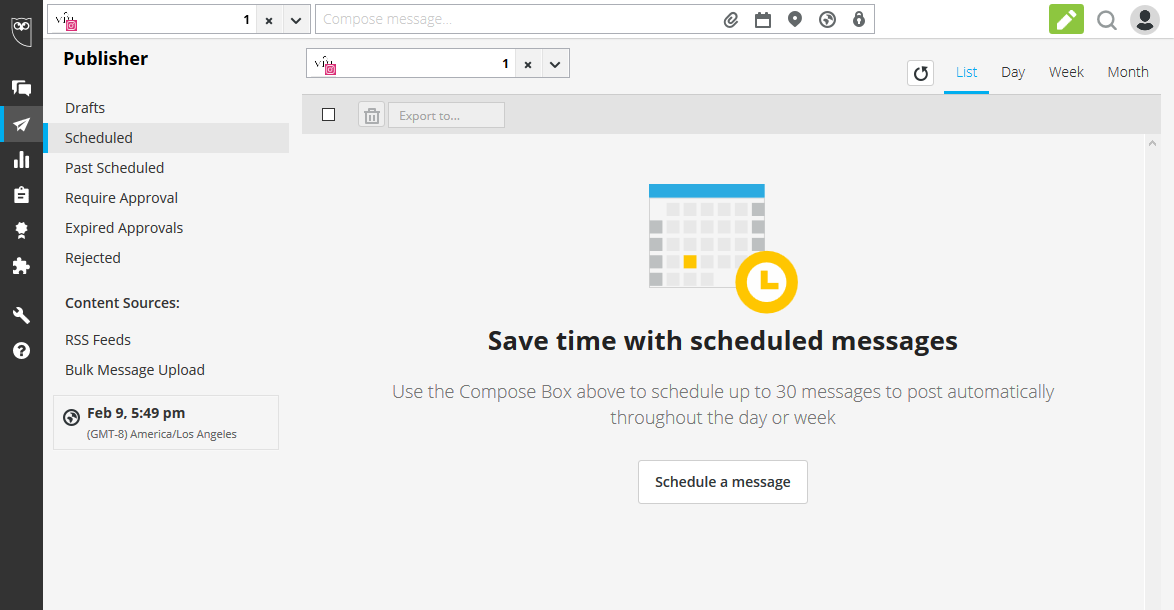
Task: Switch to the Week view tab
Action: tap(1066, 73)
